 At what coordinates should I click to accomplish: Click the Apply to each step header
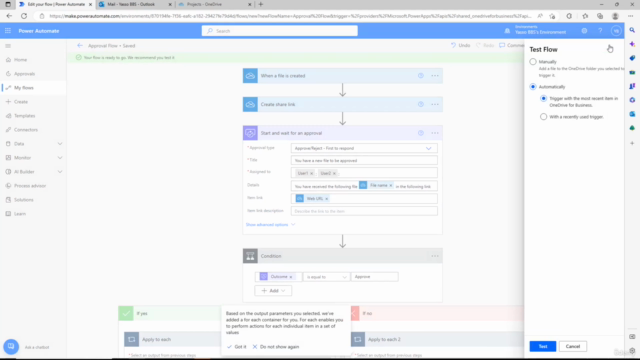[x=172, y=339]
